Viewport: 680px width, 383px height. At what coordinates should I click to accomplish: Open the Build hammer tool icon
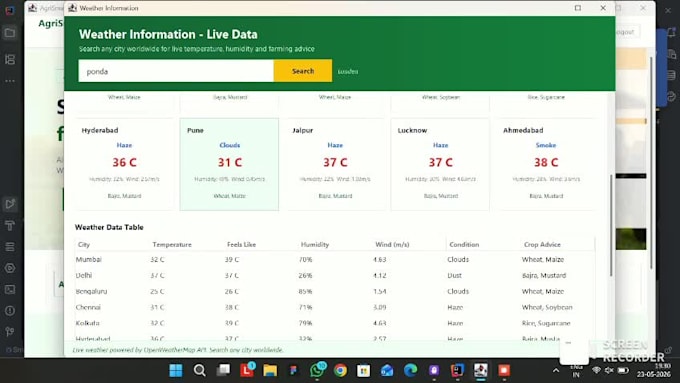[10, 225]
